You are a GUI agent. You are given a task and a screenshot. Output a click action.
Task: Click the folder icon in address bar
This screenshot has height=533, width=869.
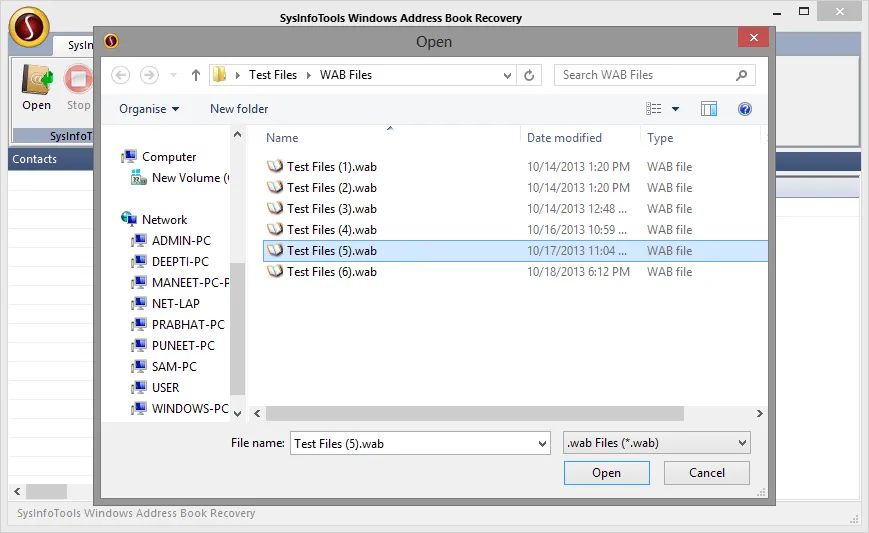click(x=220, y=74)
